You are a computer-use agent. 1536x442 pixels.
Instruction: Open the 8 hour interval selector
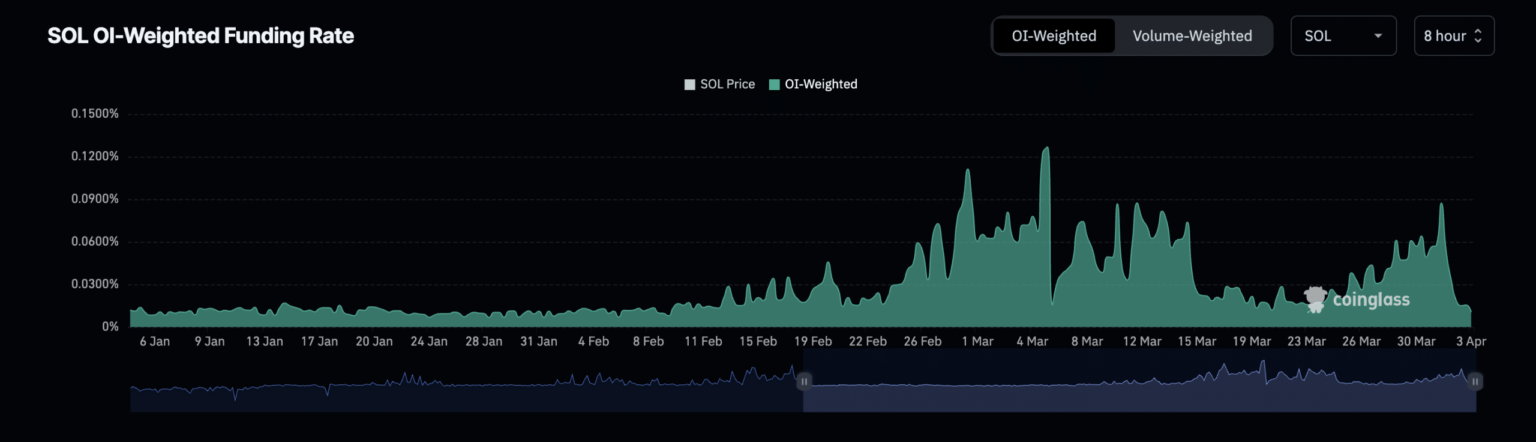1453,36
